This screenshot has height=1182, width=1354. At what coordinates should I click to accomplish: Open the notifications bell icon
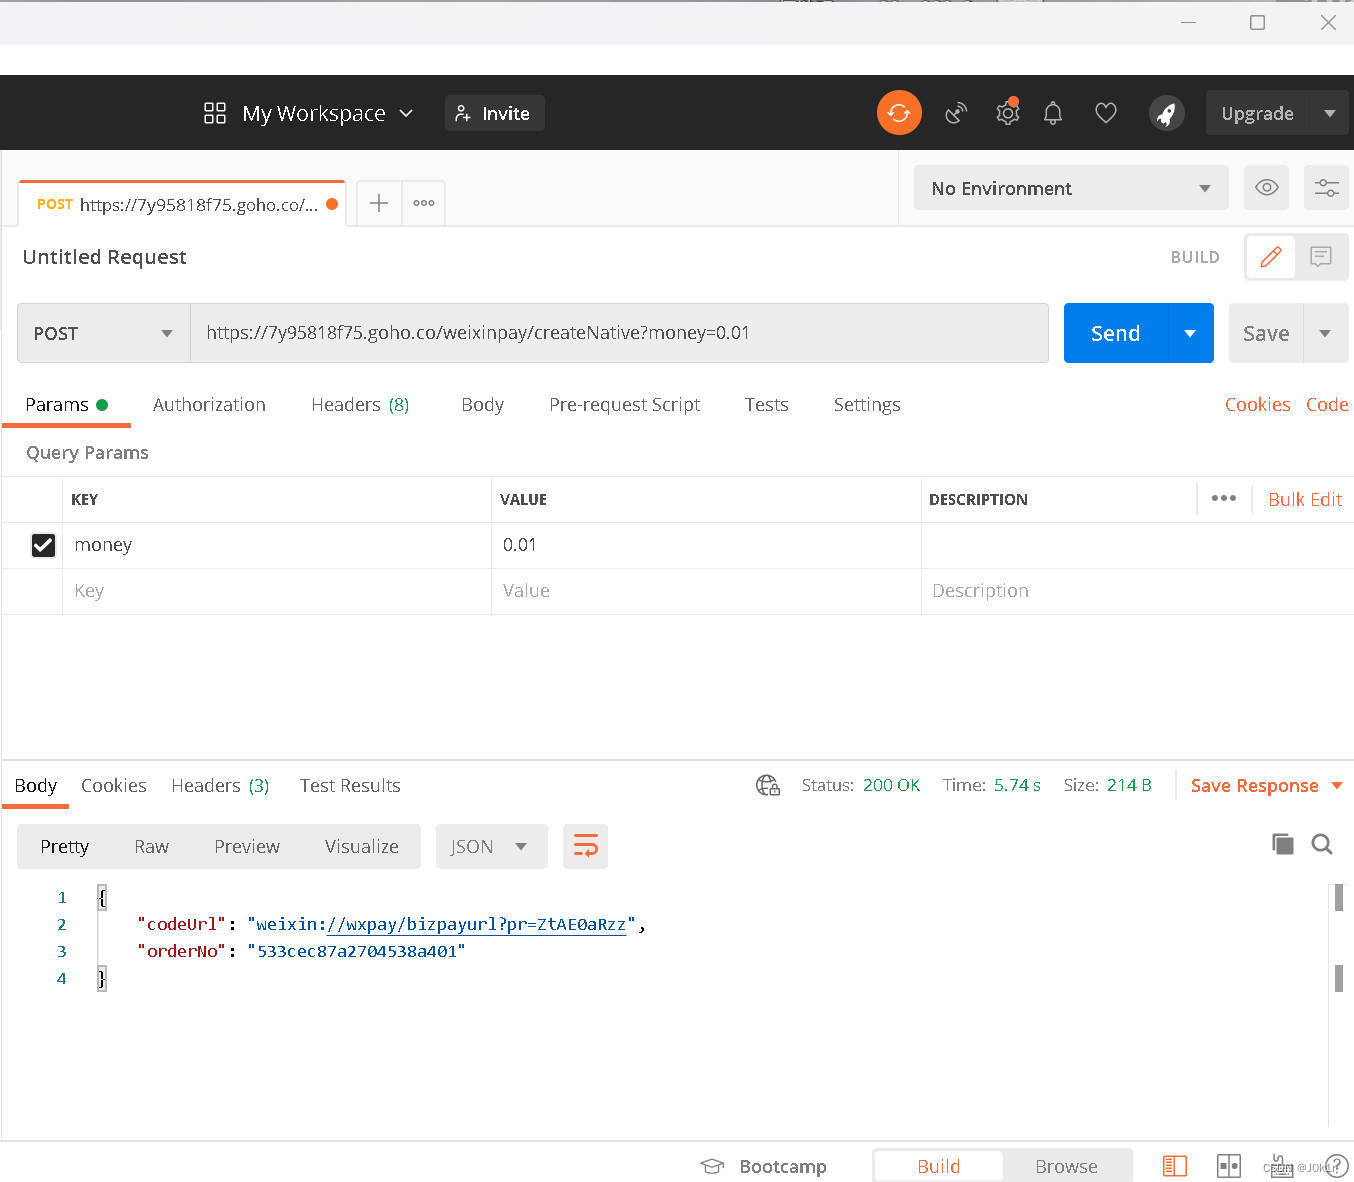click(1053, 113)
